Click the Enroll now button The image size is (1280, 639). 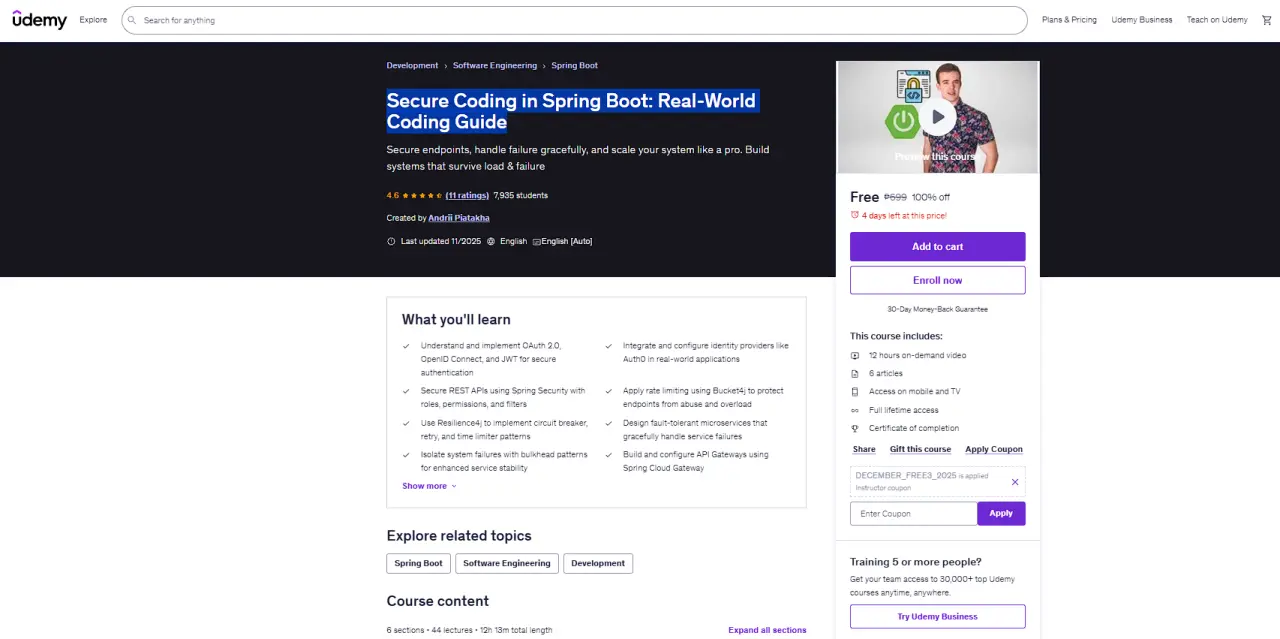[937, 280]
